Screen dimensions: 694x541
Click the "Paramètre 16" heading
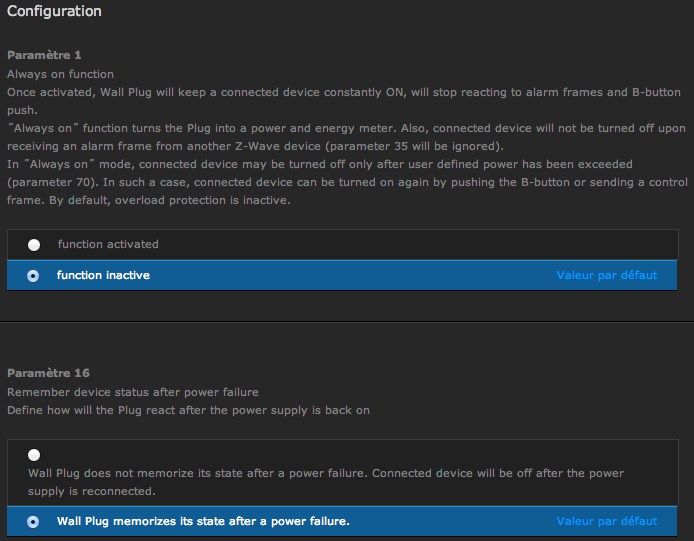coord(48,373)
